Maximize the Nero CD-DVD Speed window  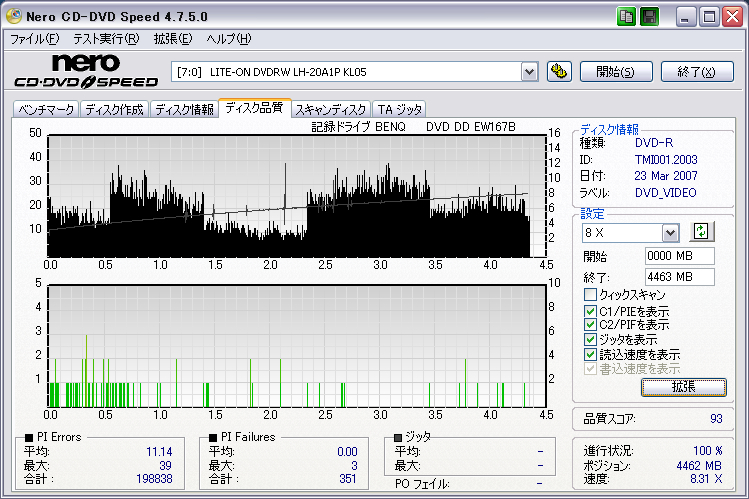point(709,17)
